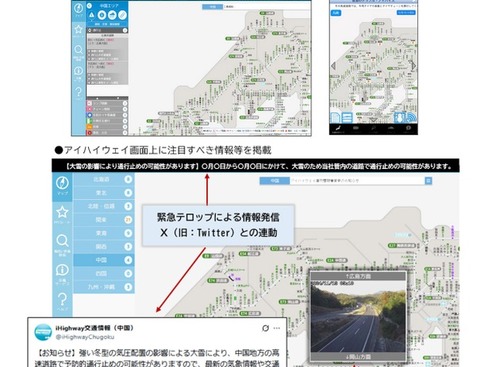Click highway camera image in popup
Viewport: 500px width, 367px height.
pos(358,317)
